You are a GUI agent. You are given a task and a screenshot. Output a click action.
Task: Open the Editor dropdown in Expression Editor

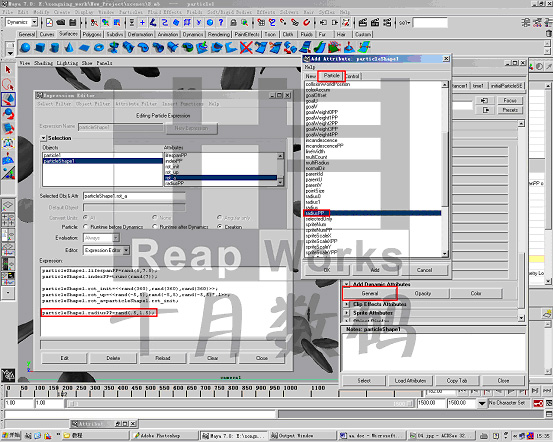(126, 250)
